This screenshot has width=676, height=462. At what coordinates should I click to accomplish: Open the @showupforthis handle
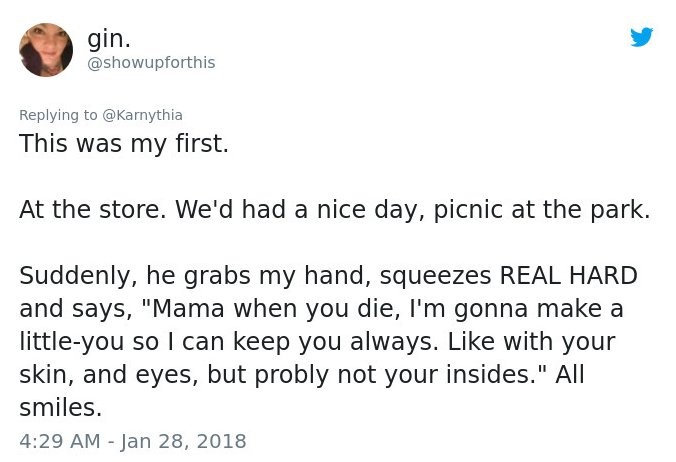[151, 63]
